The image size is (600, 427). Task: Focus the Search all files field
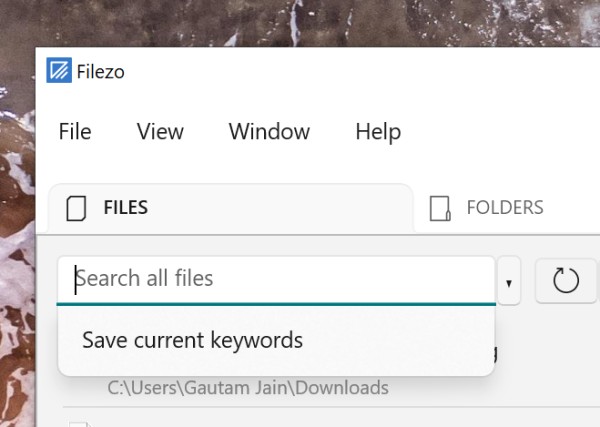pos(280,278)
